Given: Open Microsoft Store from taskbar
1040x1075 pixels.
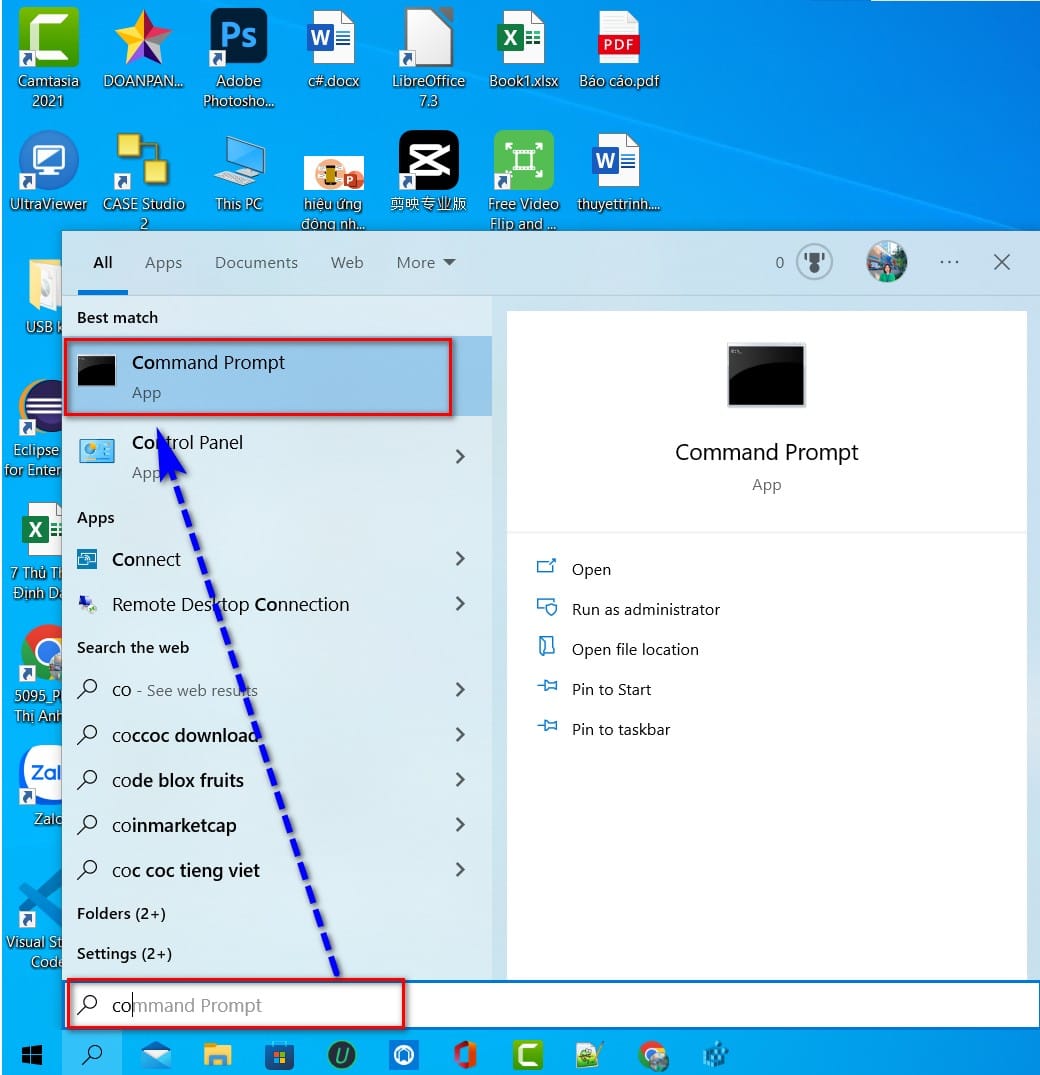Looking at the screenshot, I should [x=279, y=1054].
